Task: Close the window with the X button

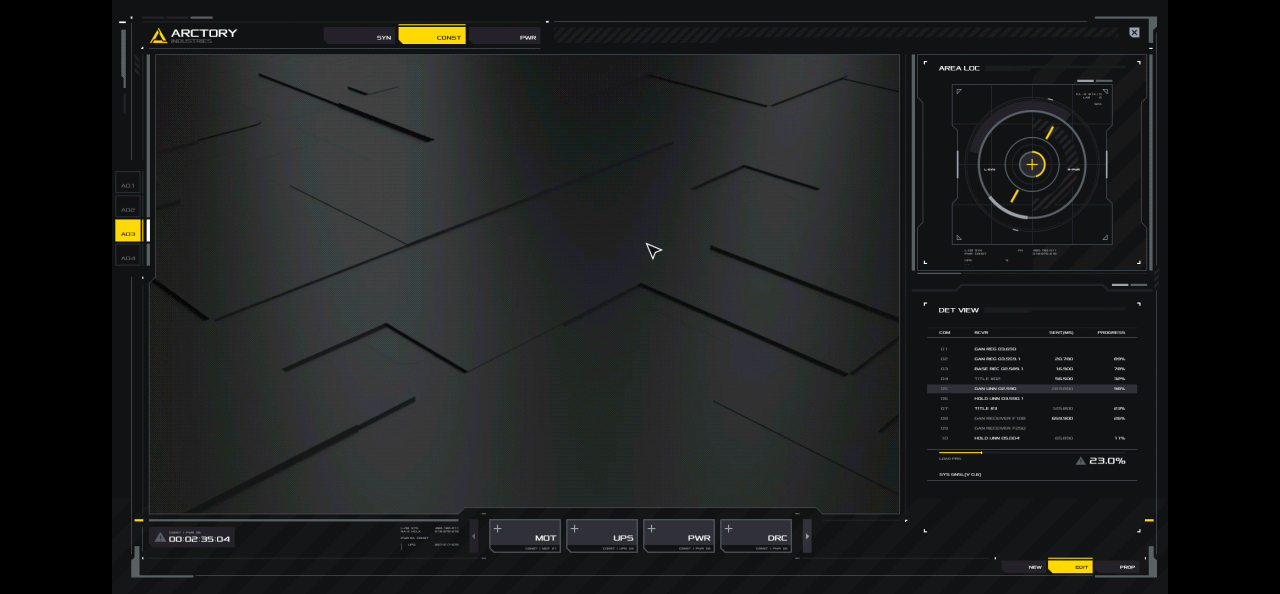Action: pyautogui.click(x=1134, y=32)
